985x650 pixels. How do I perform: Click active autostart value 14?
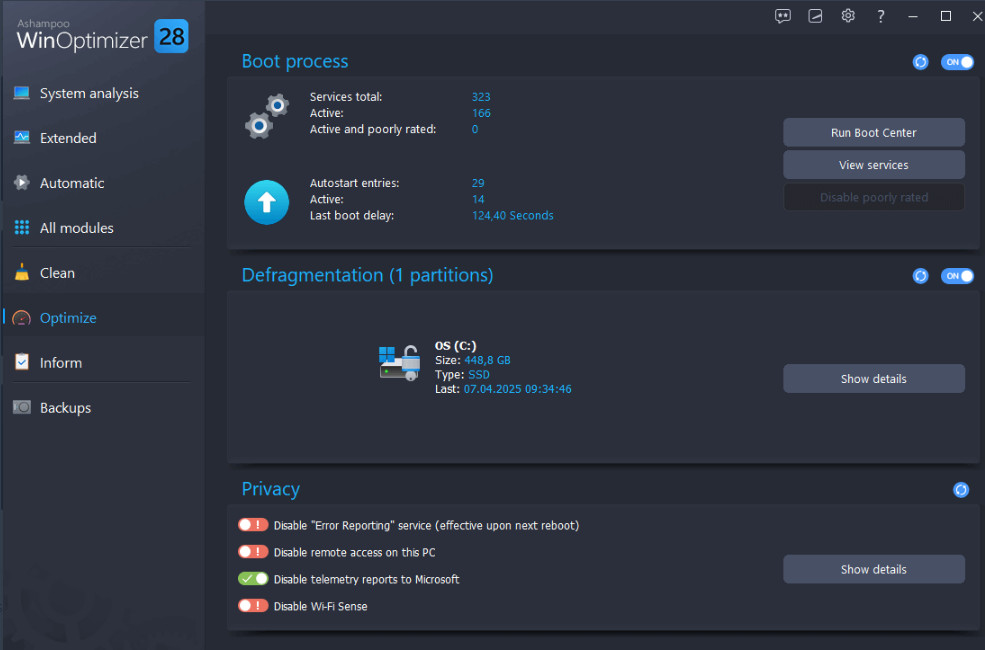point(478,199)
